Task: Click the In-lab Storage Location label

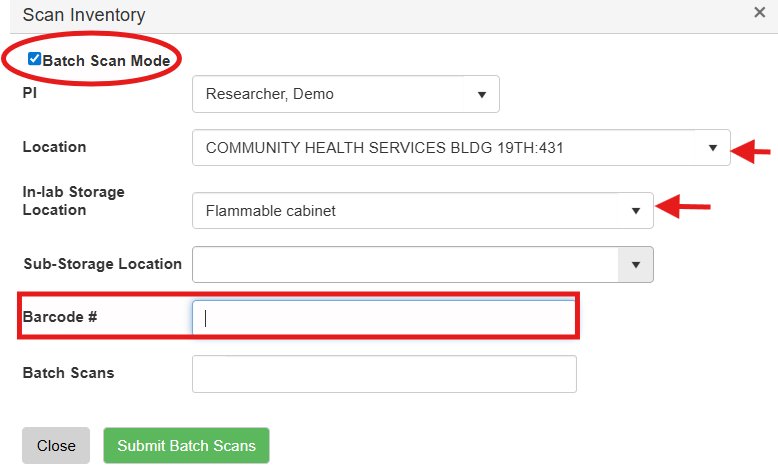Action: point(73,201)
